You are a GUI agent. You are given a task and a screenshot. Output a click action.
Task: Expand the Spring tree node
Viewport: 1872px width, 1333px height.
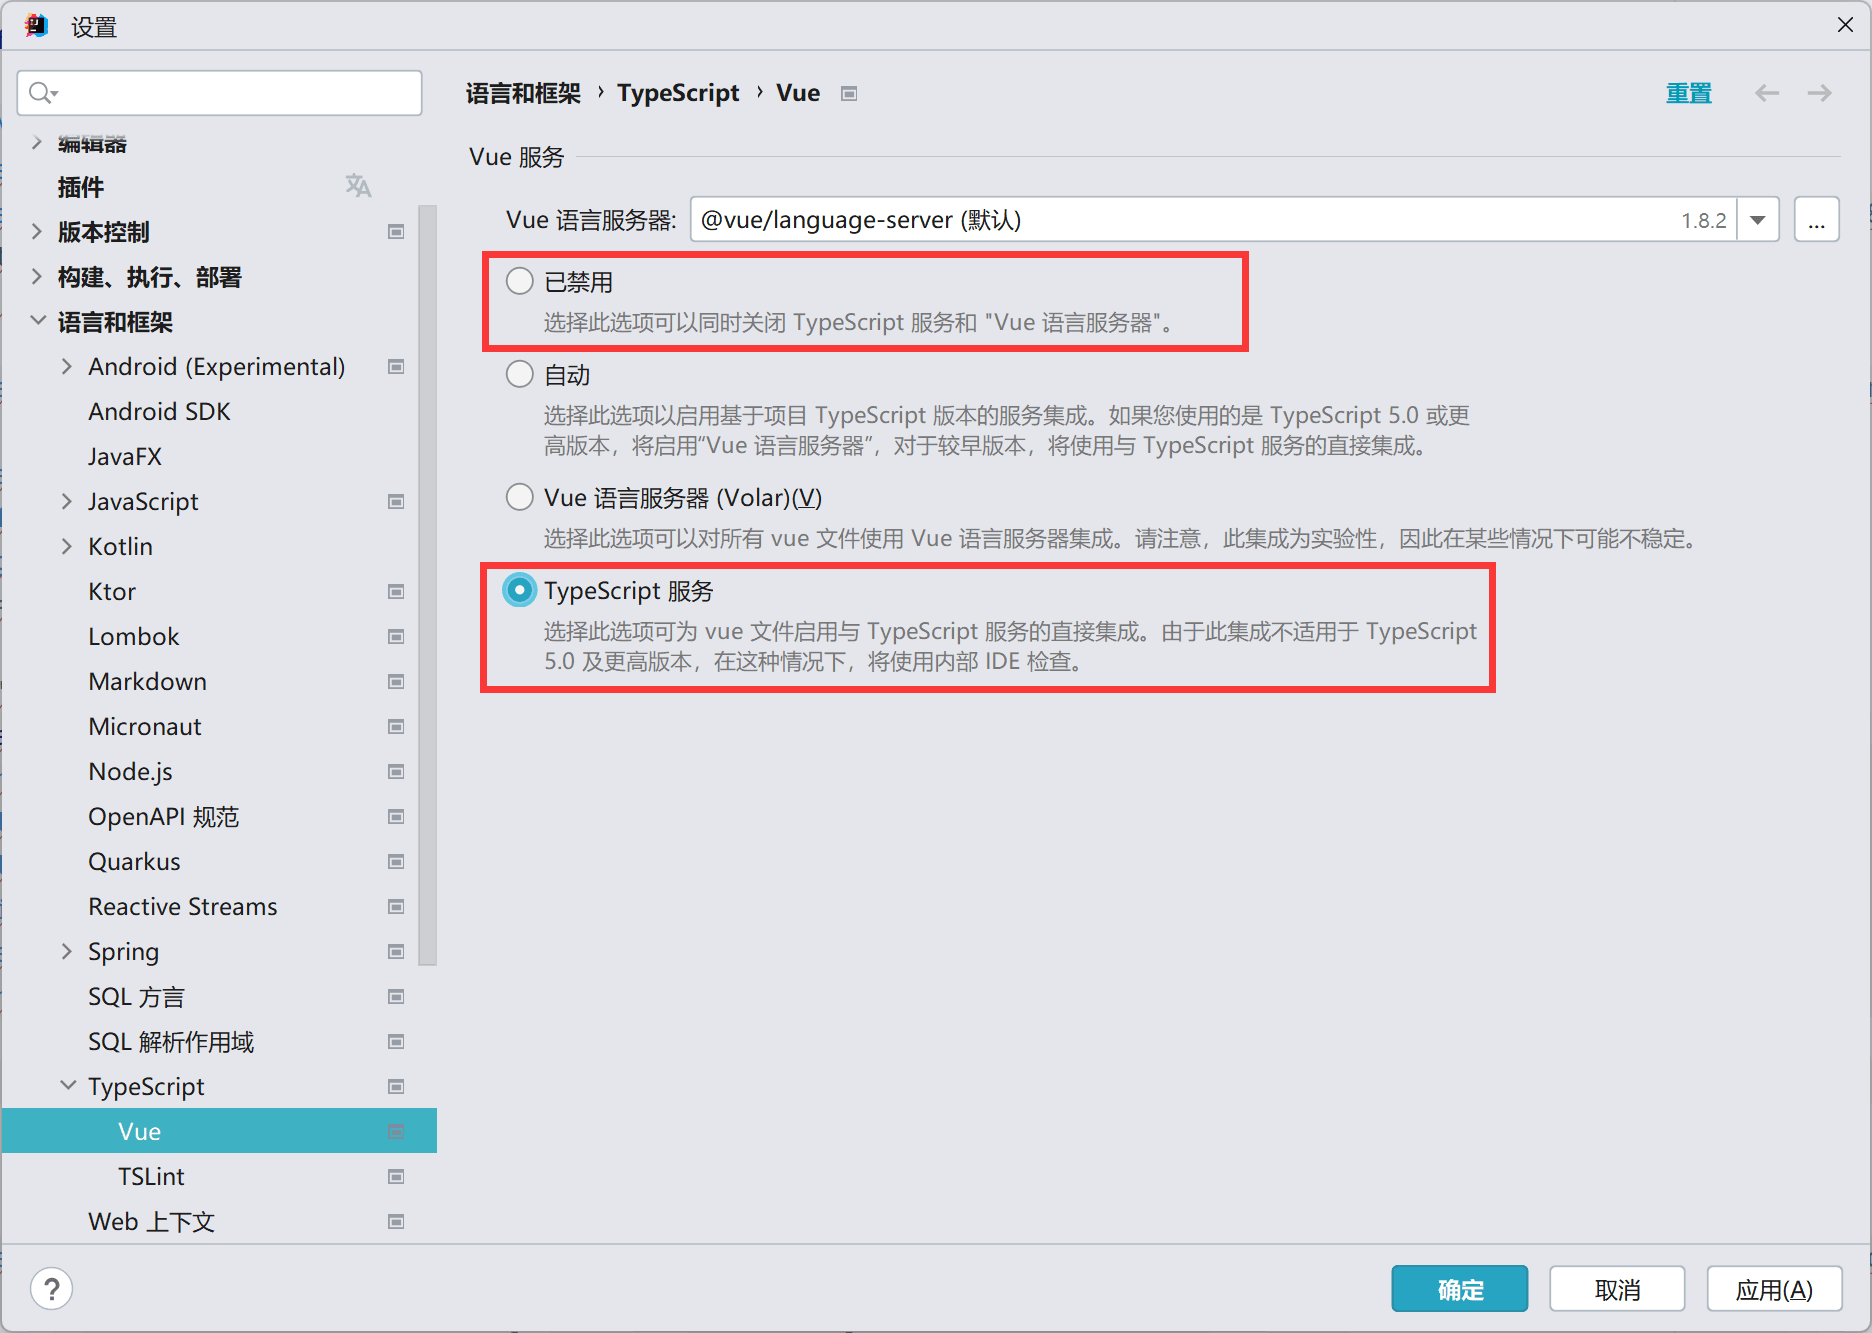[67, 951]
